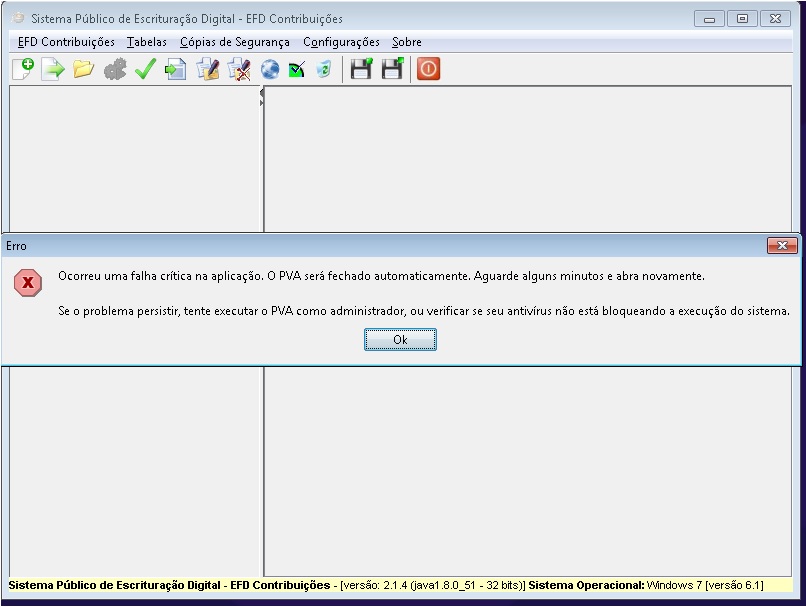Viewport: 806px width, 607px height.
Task: Click the new document icon with green plus
Action: click(22, 69)
